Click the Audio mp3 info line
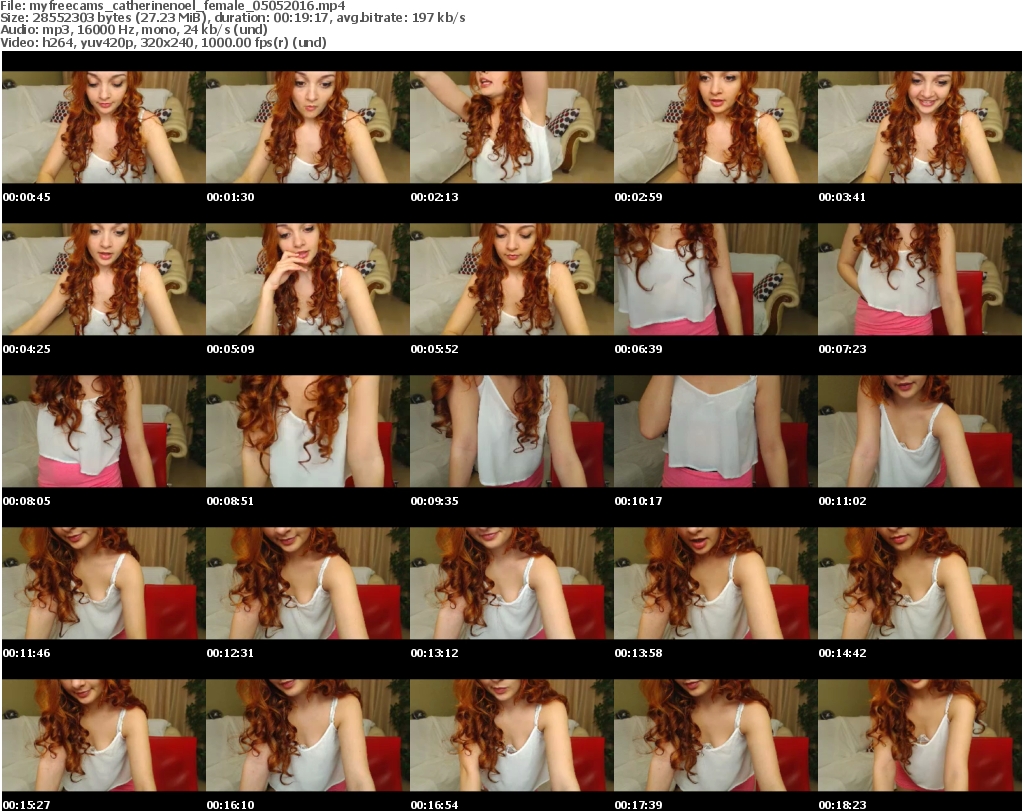 coord(134,29)
